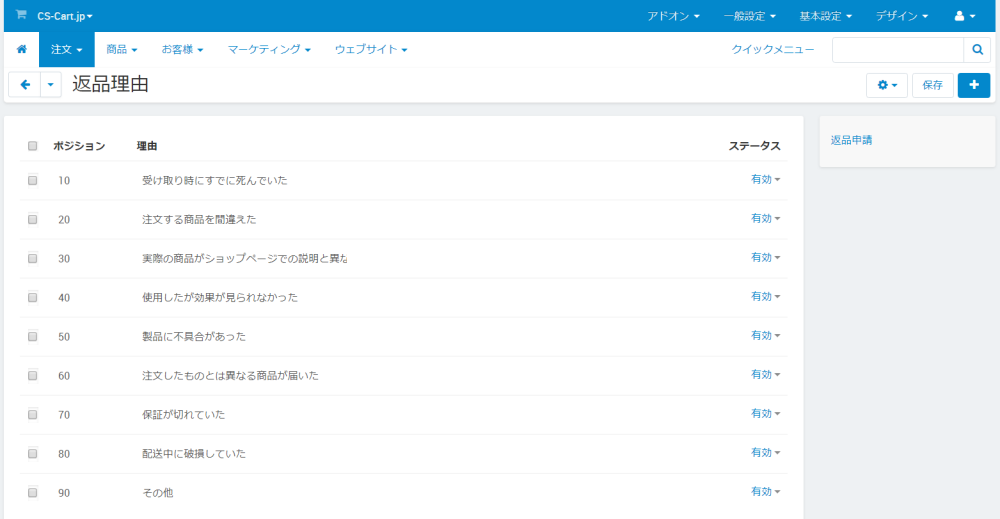Select the checkbox for position 50 row
Image resolution: width=1000 pixels, height=519 pixels.
click(x=33, y=336)
